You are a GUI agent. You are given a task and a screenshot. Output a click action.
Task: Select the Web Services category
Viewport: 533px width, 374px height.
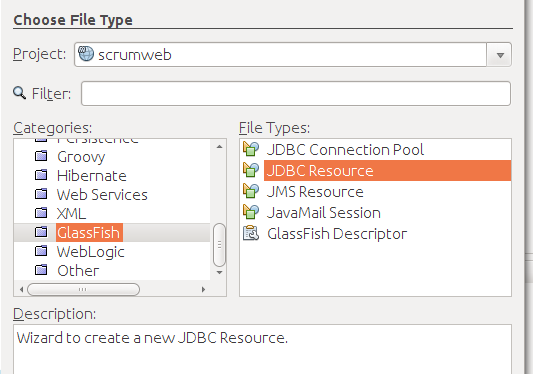102,194
